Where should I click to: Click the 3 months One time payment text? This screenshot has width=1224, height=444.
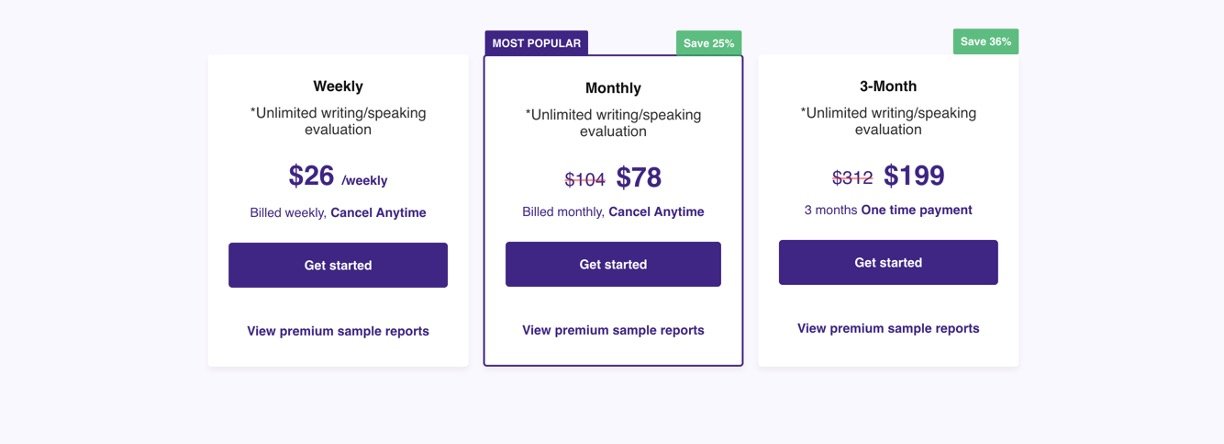(888, 210)
